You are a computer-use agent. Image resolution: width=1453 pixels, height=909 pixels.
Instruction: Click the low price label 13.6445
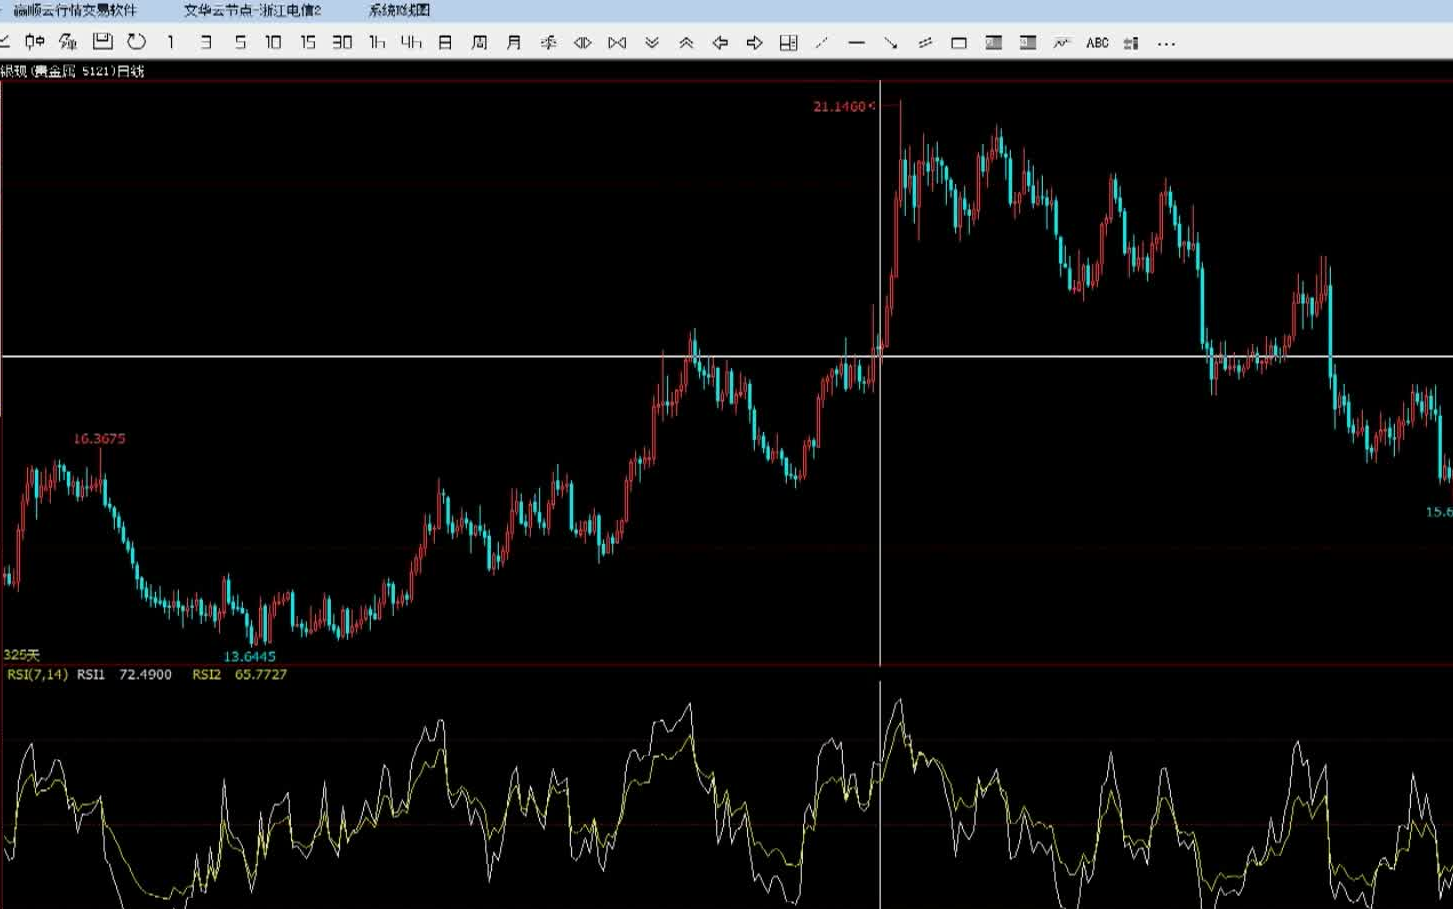[249, 657]
